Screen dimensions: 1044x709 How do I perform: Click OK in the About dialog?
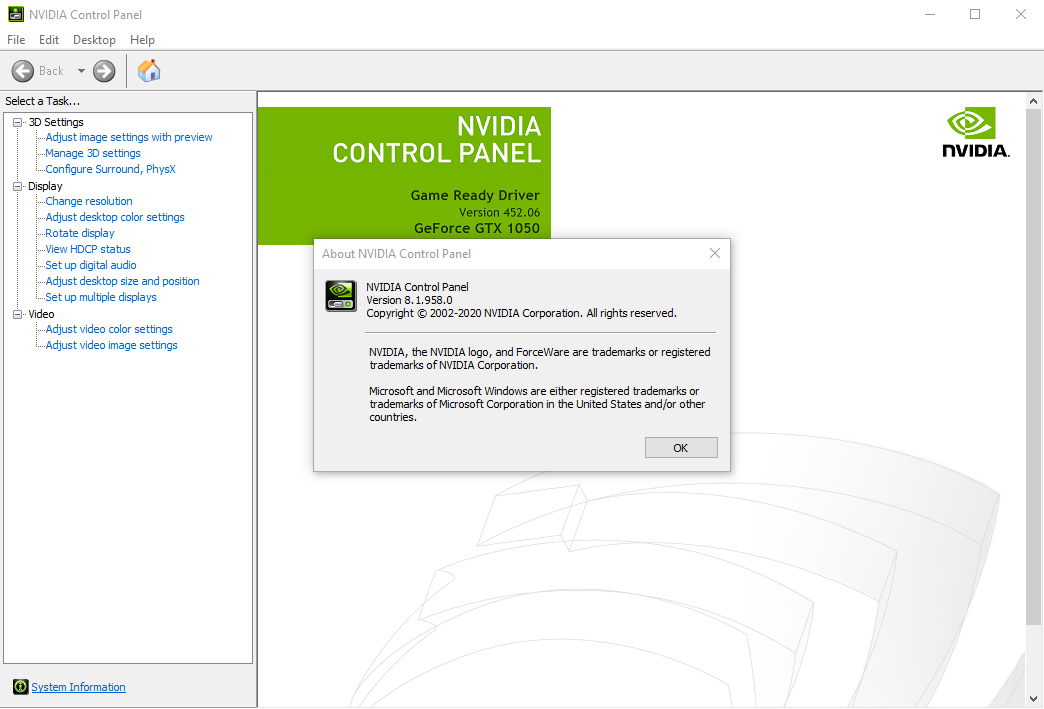(681, 448)
